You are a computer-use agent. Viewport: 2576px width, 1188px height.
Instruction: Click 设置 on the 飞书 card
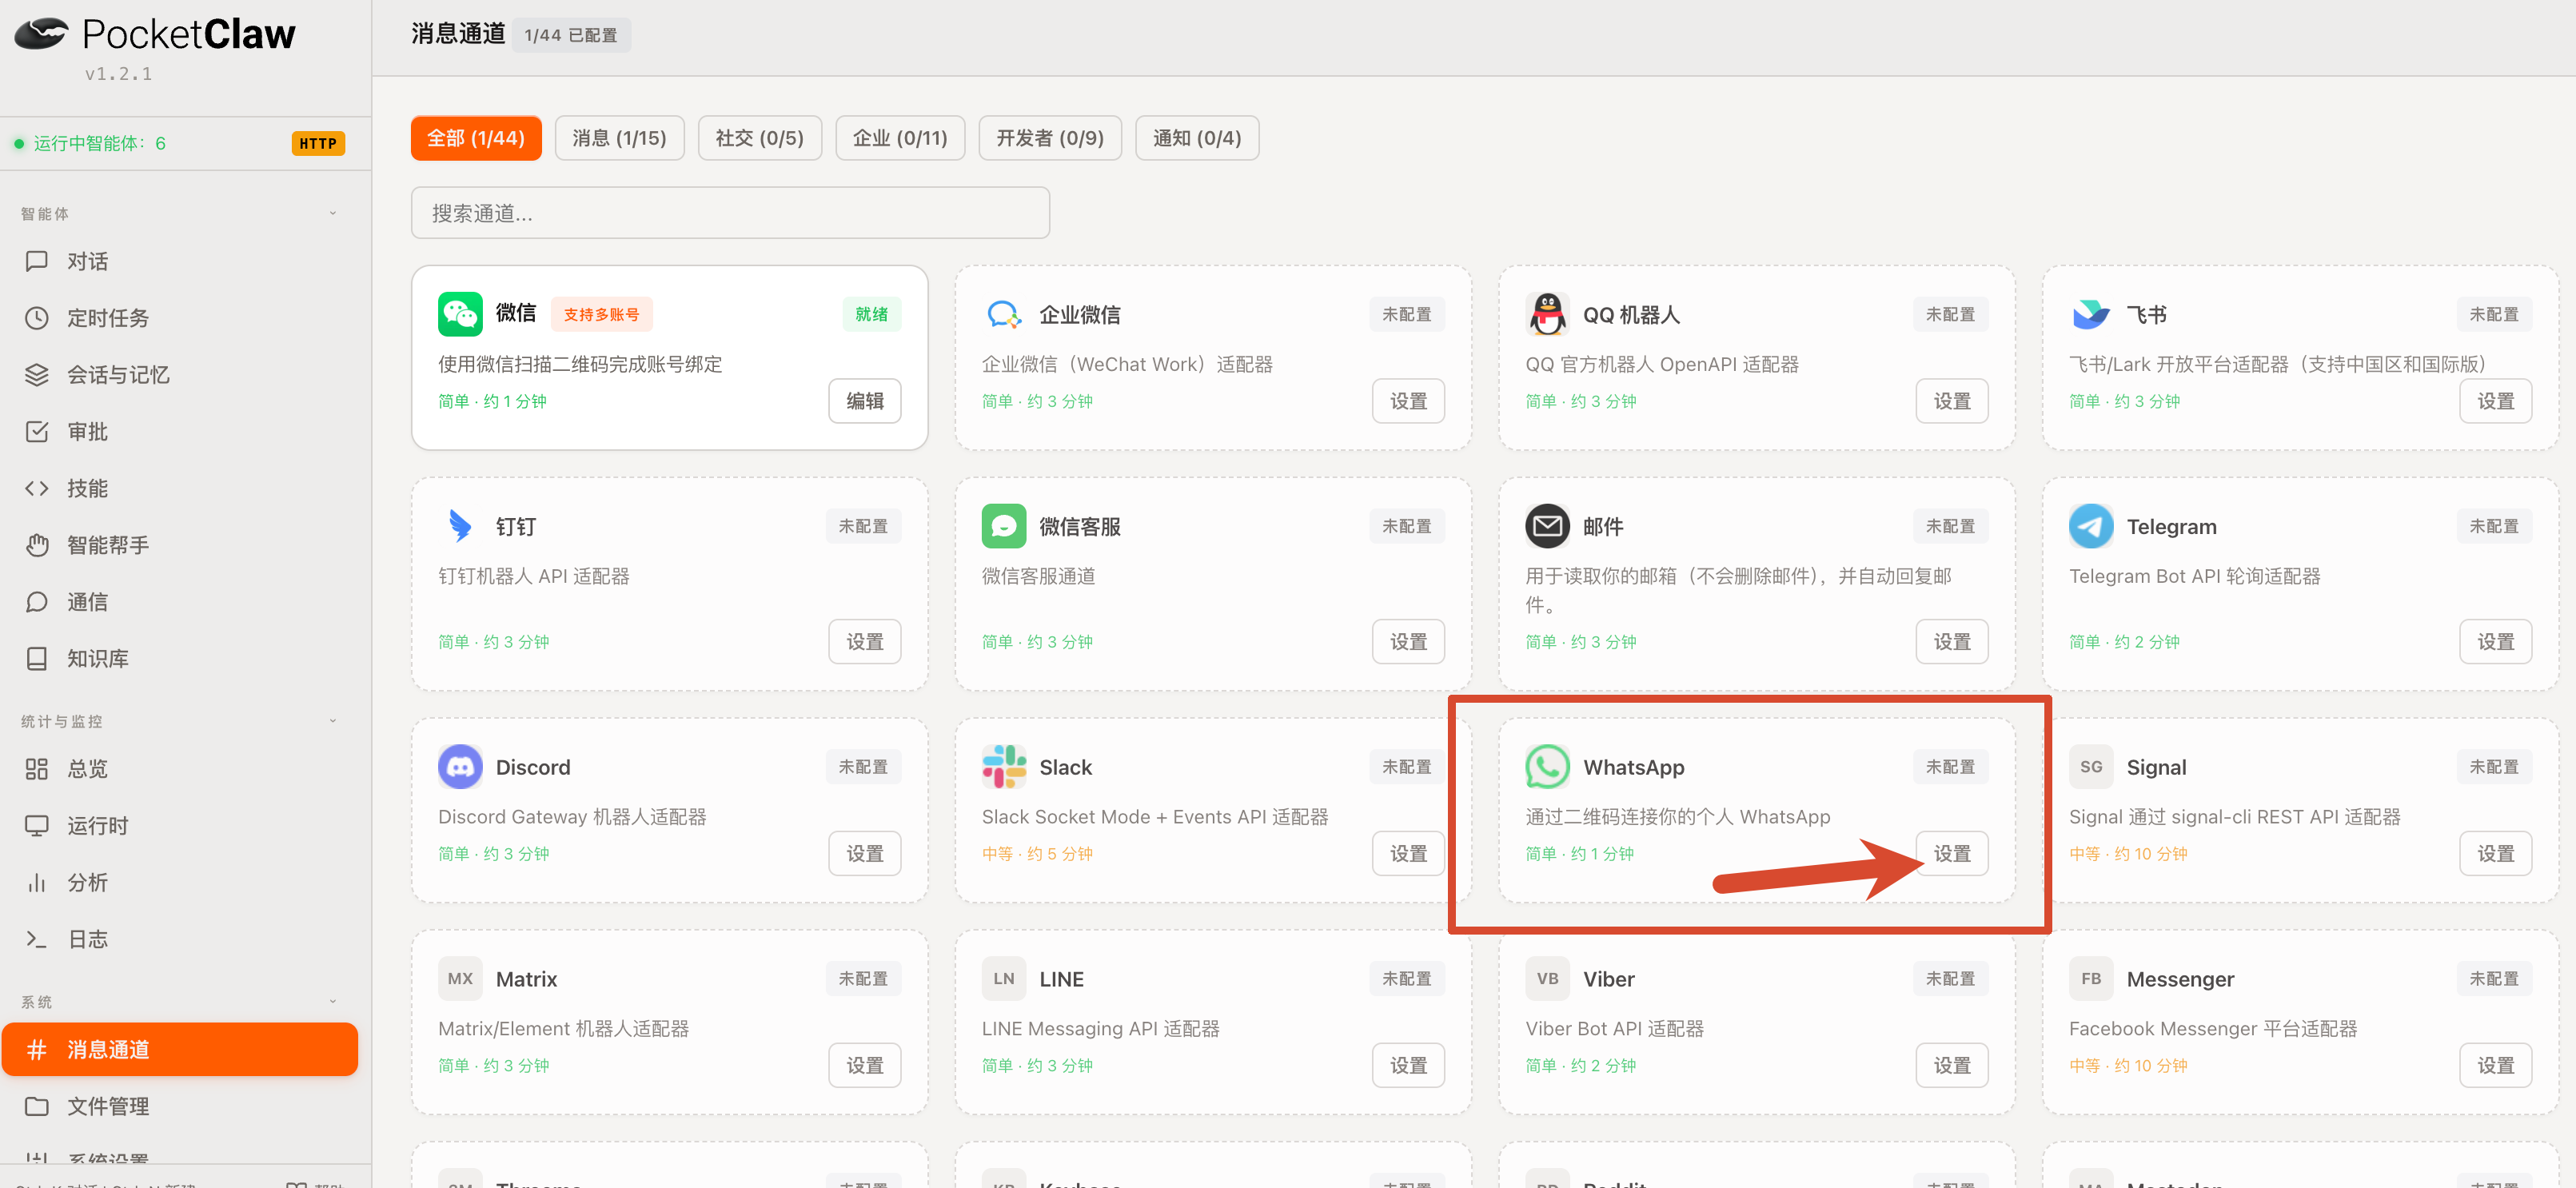click(2496, 401)
